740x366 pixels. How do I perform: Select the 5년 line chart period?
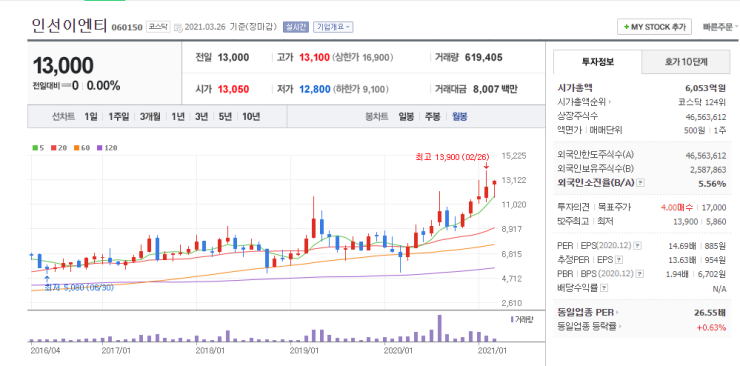[x=225, y=116]
